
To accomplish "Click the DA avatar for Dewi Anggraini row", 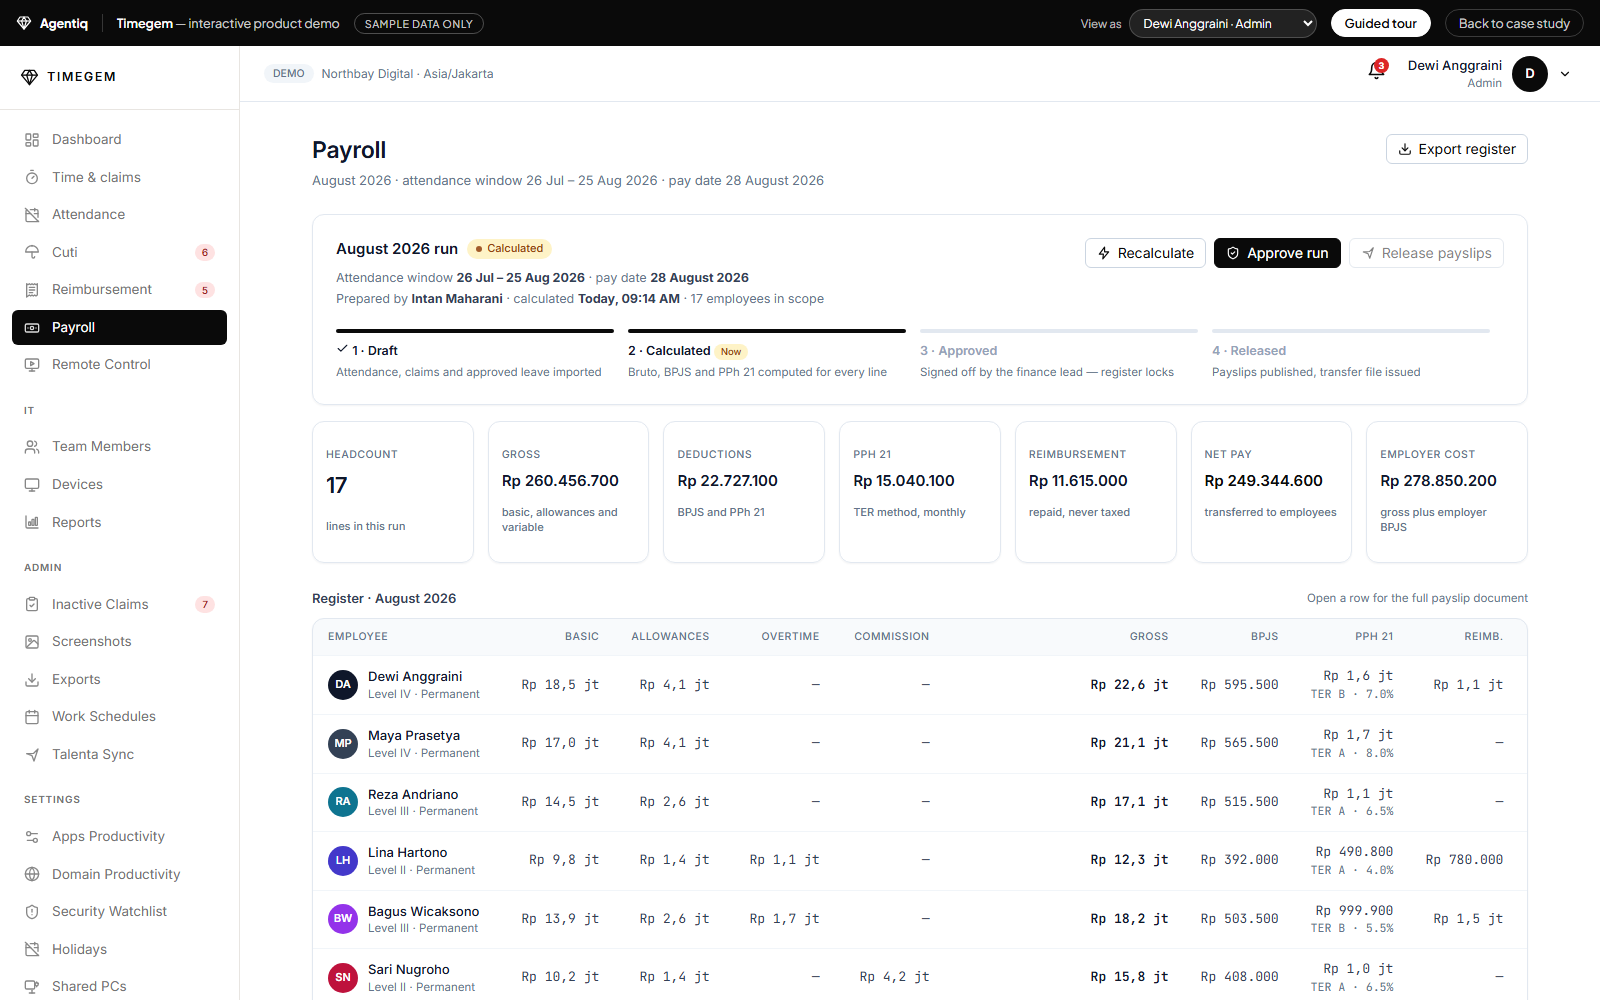I will 343,685.
